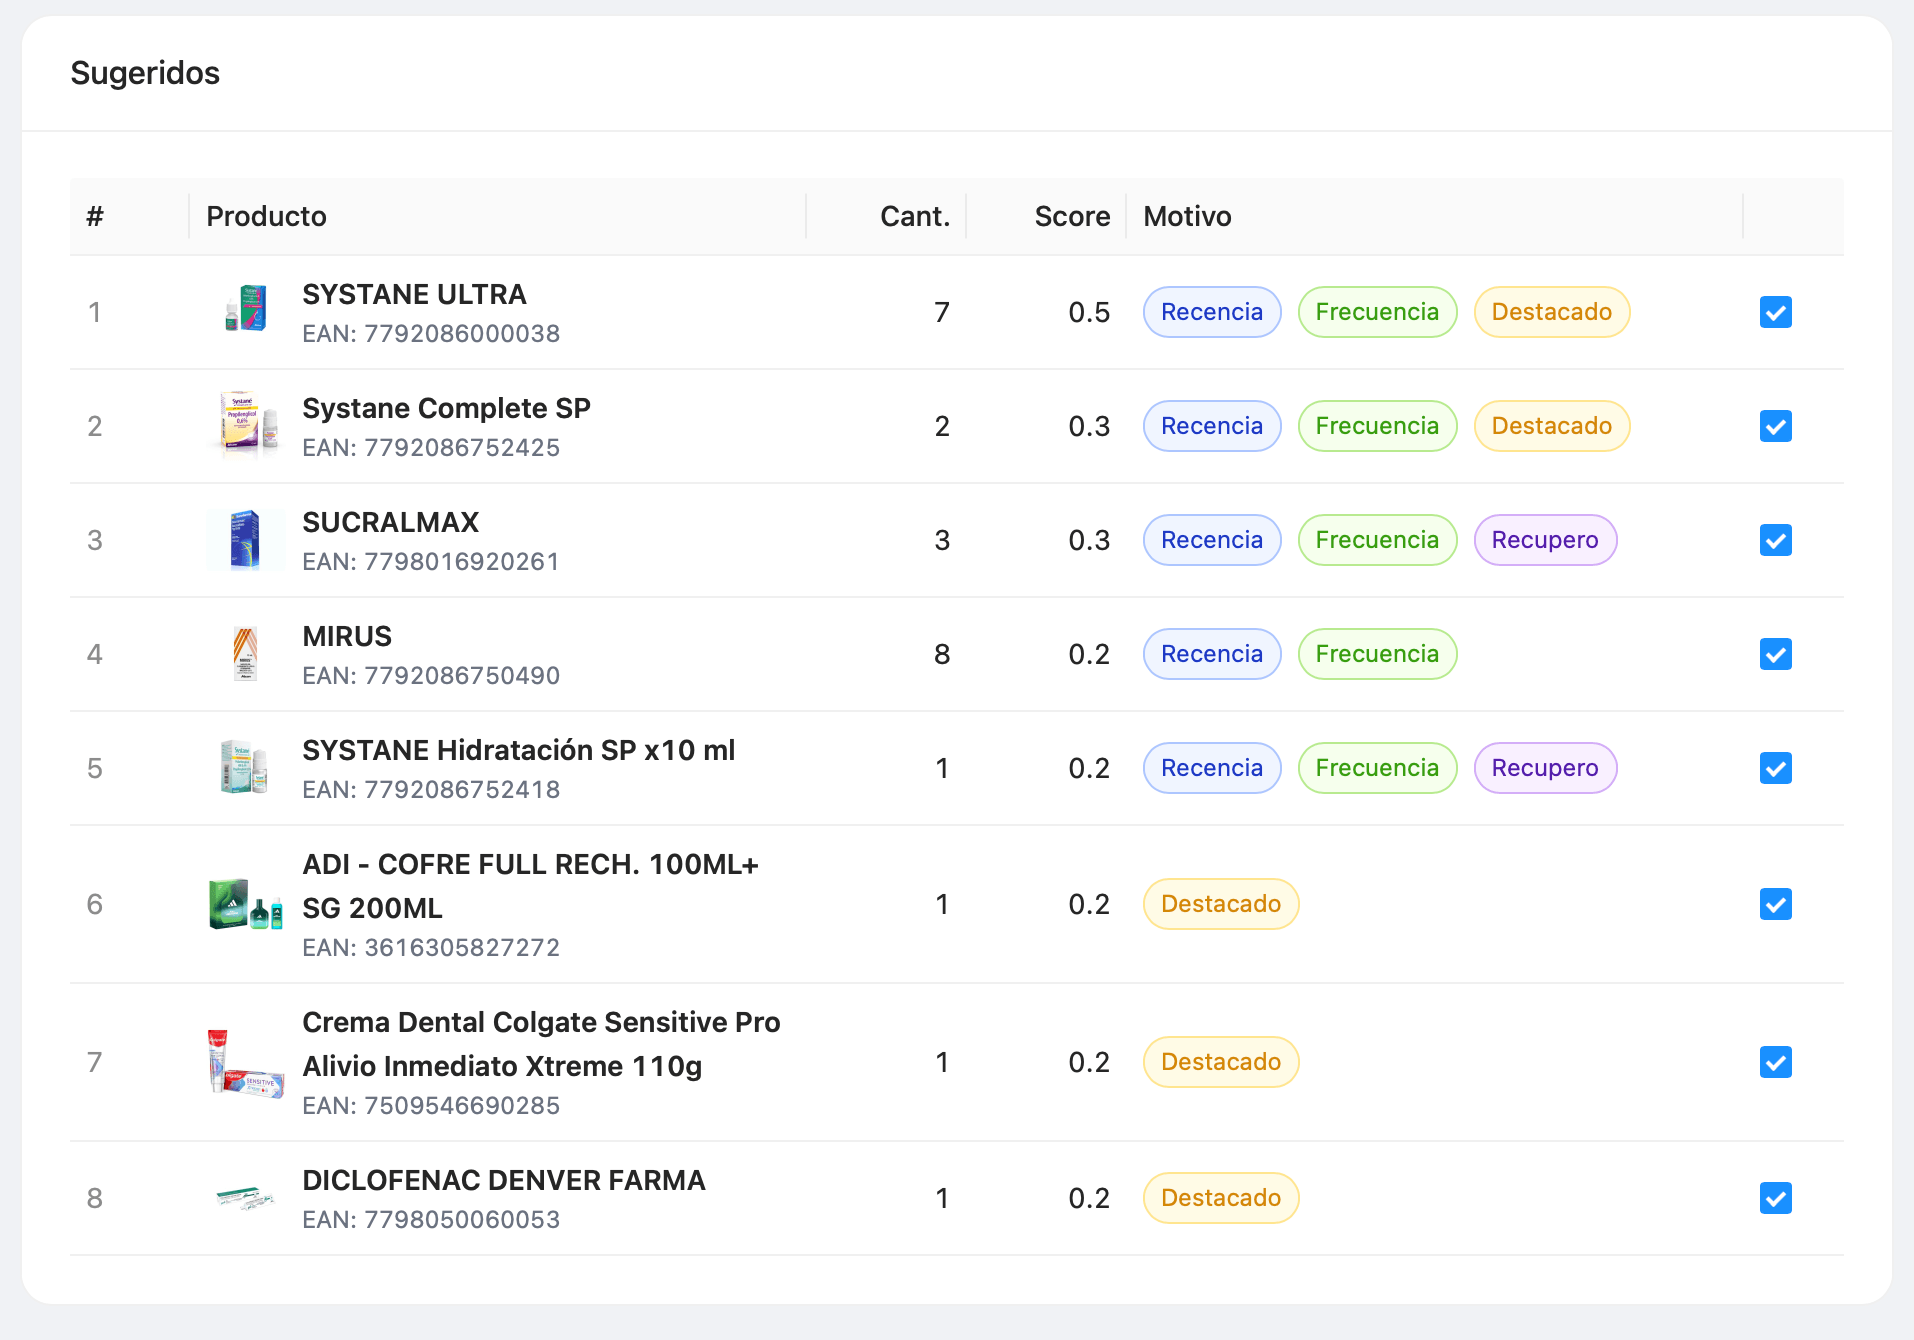This screenshot has height=1340, width=1914.
Task: Click quantity 3 in the SUCRALMAX row
Action: [x=942, y=540]
